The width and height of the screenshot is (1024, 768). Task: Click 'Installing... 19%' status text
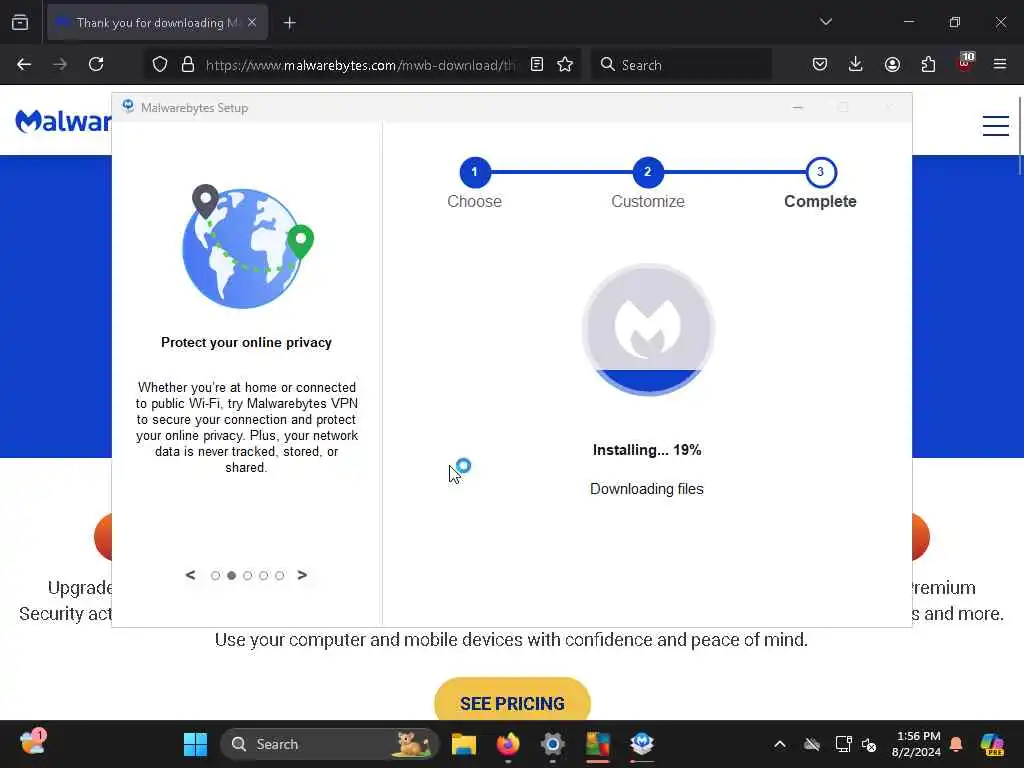(x=647, y=450)
